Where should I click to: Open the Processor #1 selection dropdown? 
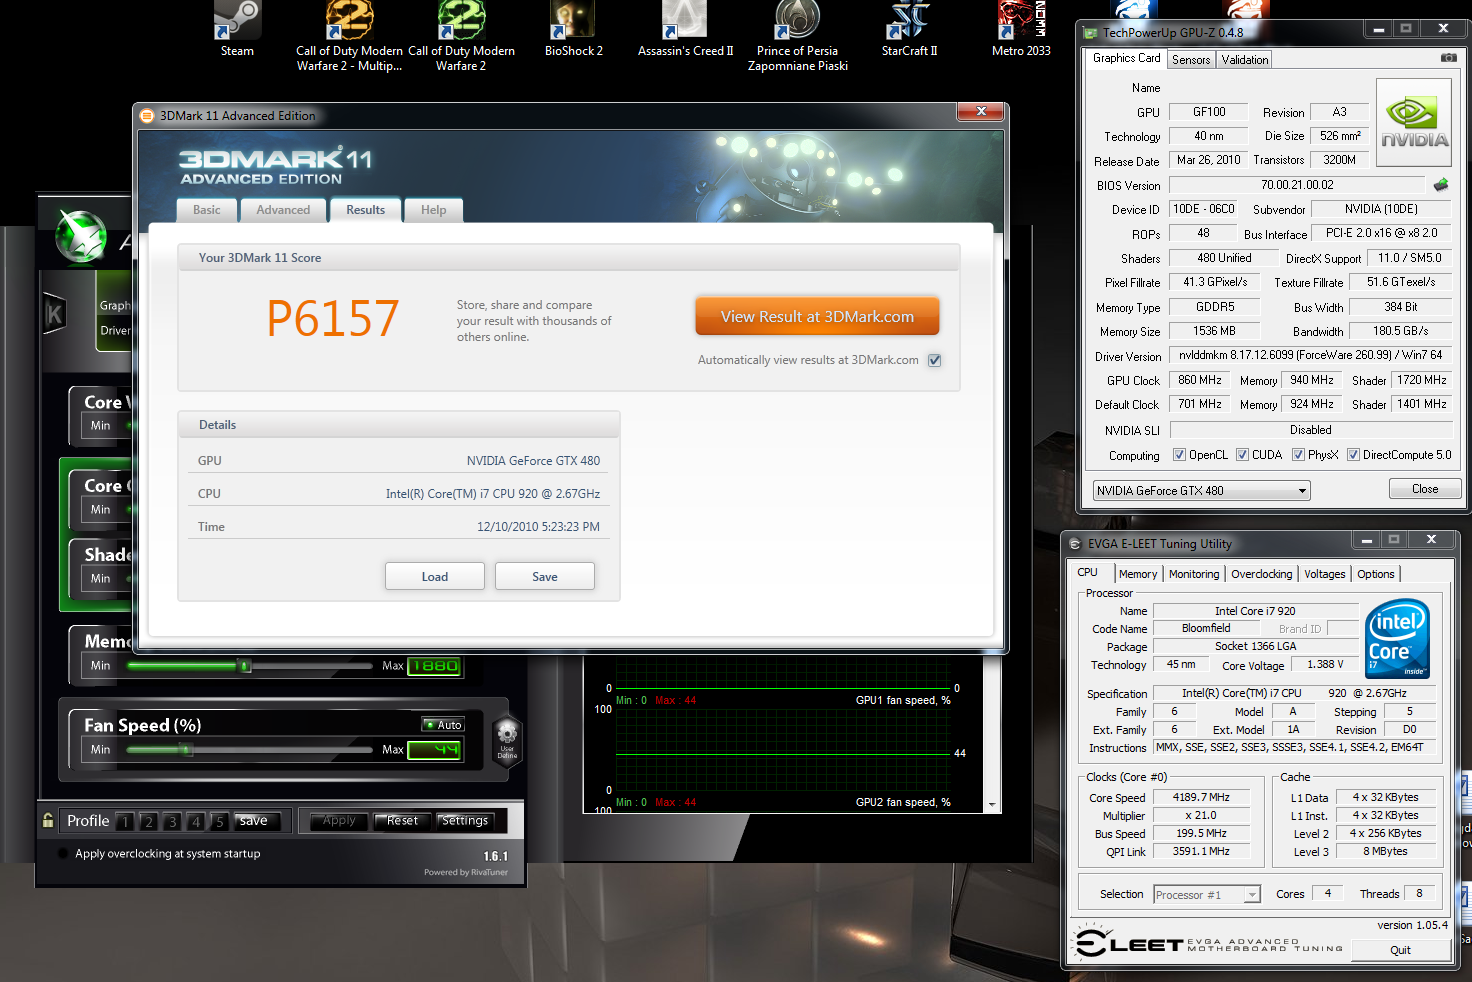pyautogui.click(x=1207, y=895)
